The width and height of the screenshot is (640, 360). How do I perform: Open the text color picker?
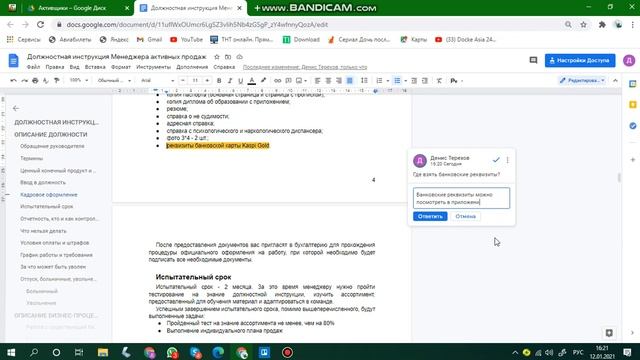coord(252,81)
